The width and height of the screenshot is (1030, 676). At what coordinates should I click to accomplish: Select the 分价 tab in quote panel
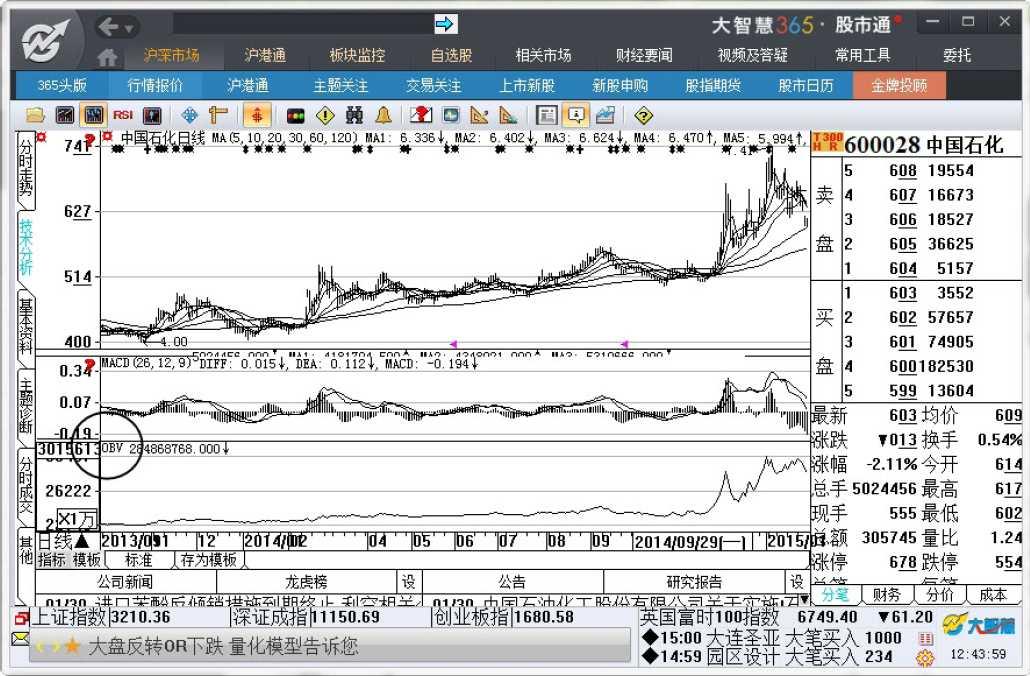coord(939,595)
